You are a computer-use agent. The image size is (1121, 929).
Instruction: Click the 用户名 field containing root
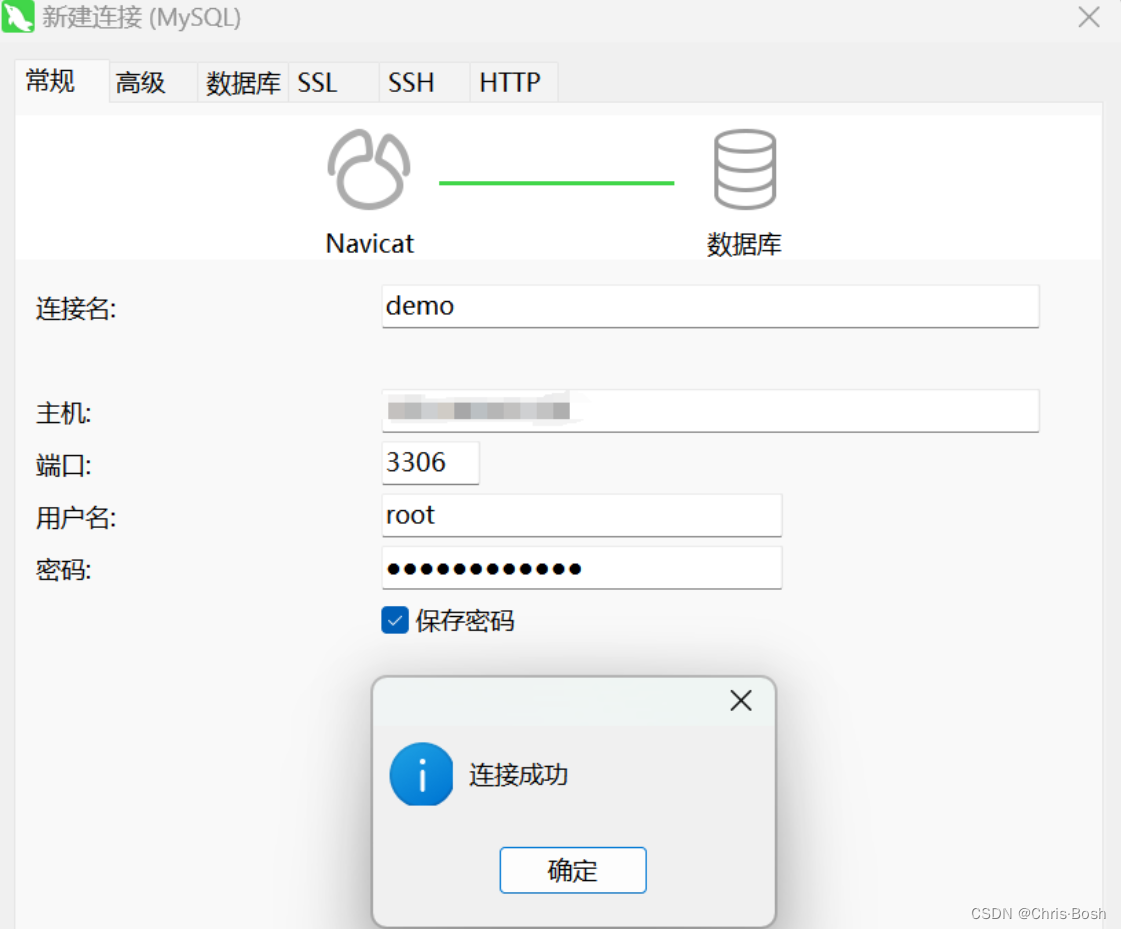(x=581, y=515)
